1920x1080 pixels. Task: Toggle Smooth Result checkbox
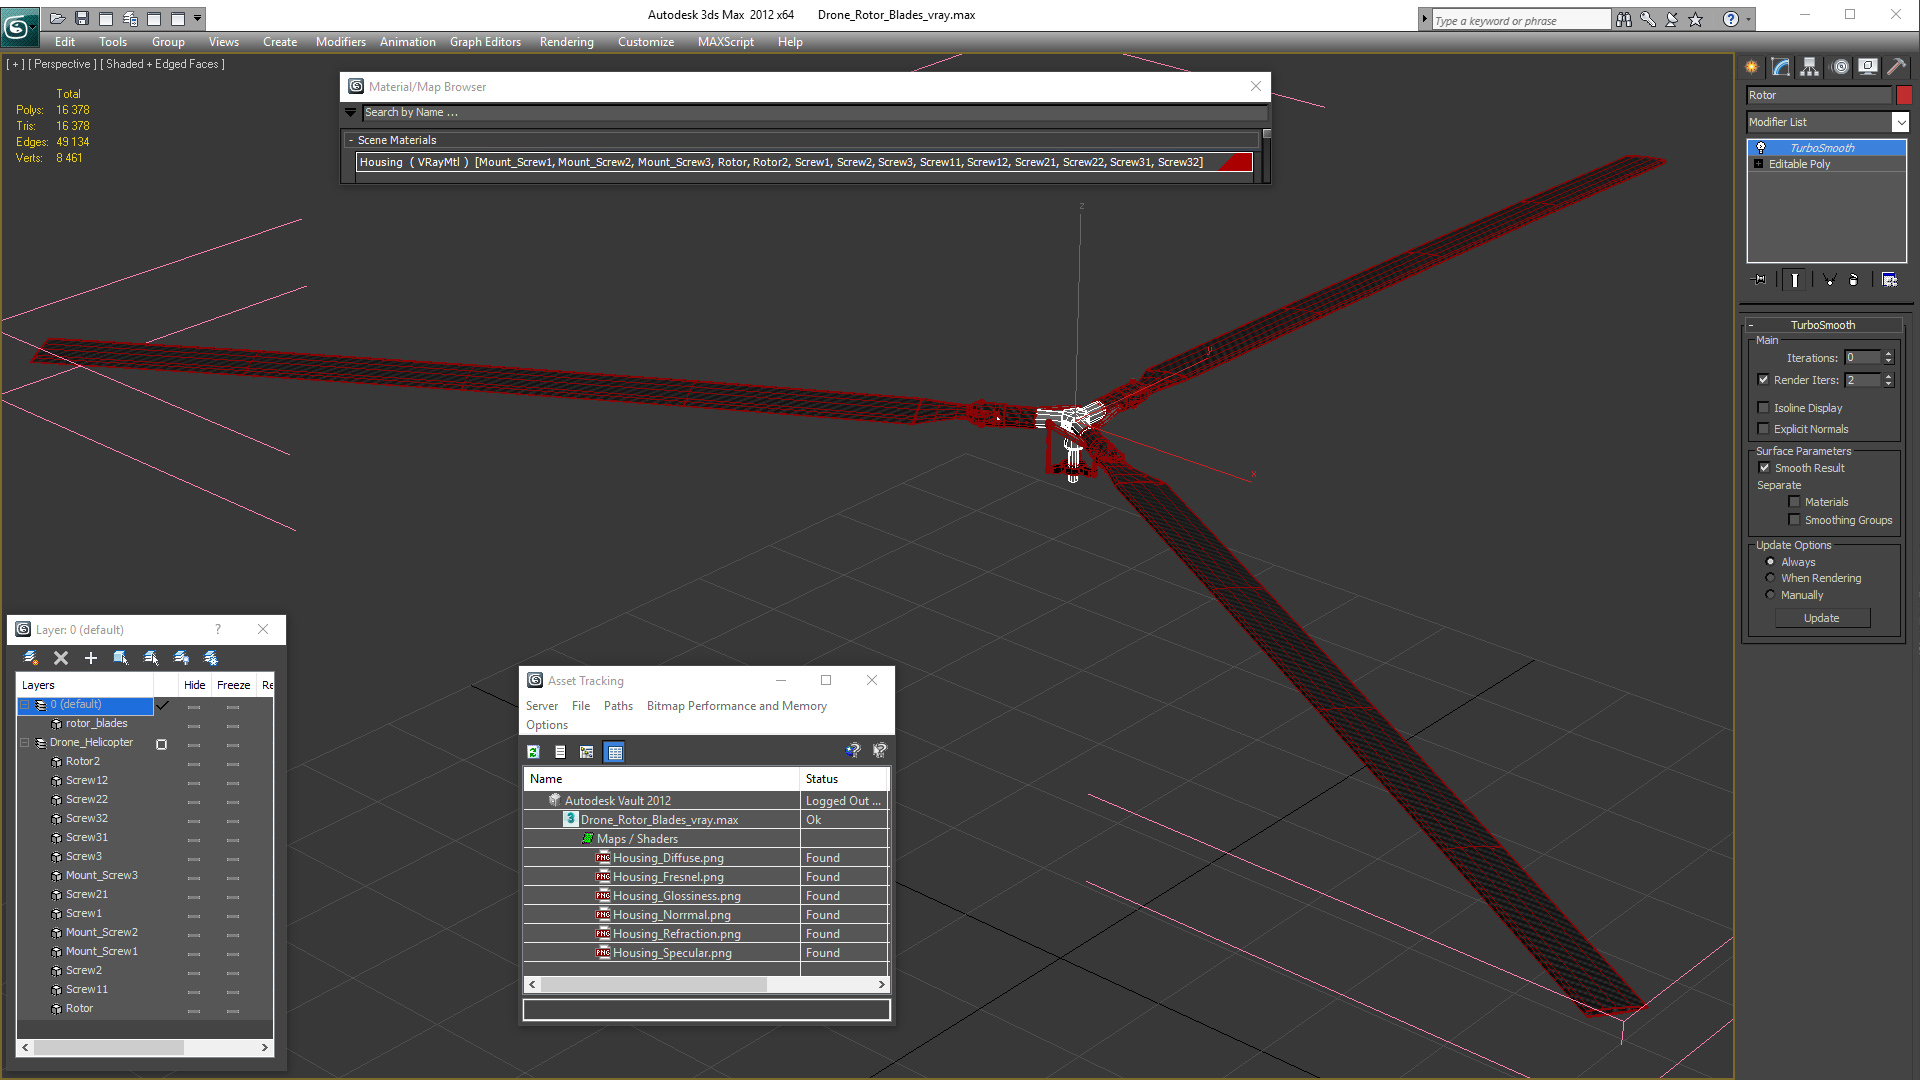point(1765,468)
